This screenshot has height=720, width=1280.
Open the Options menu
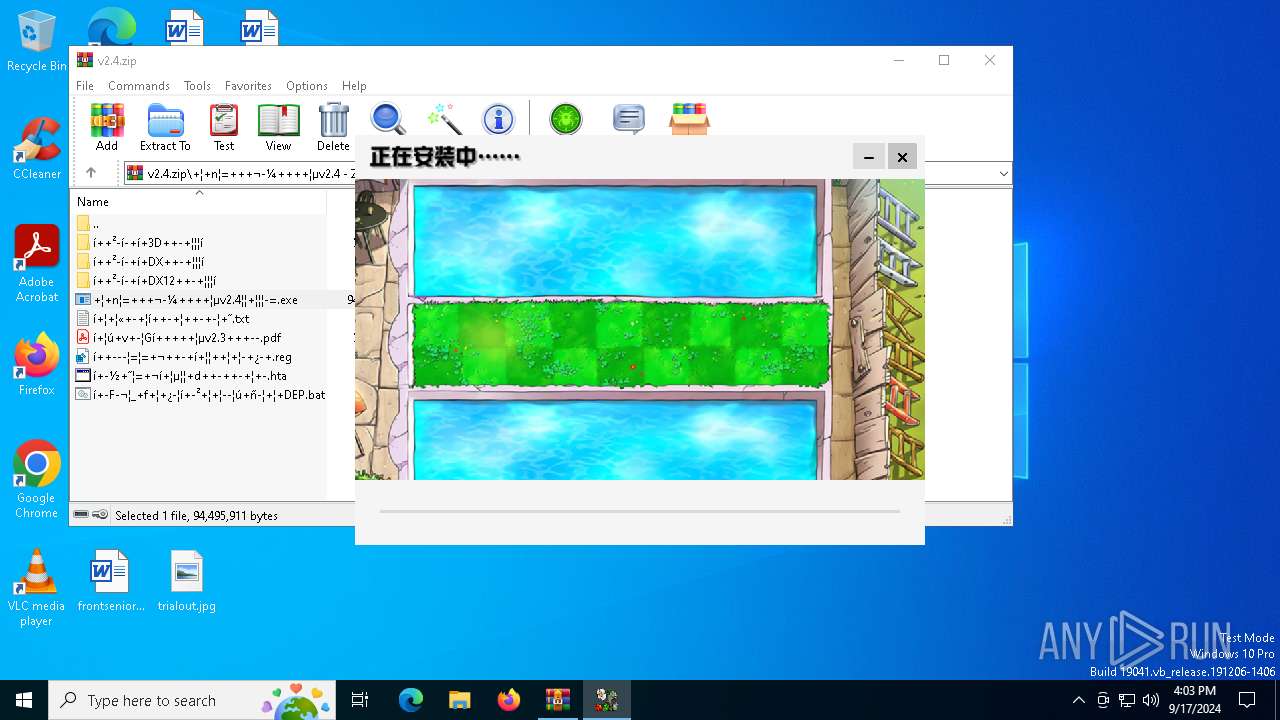(307, 86)
